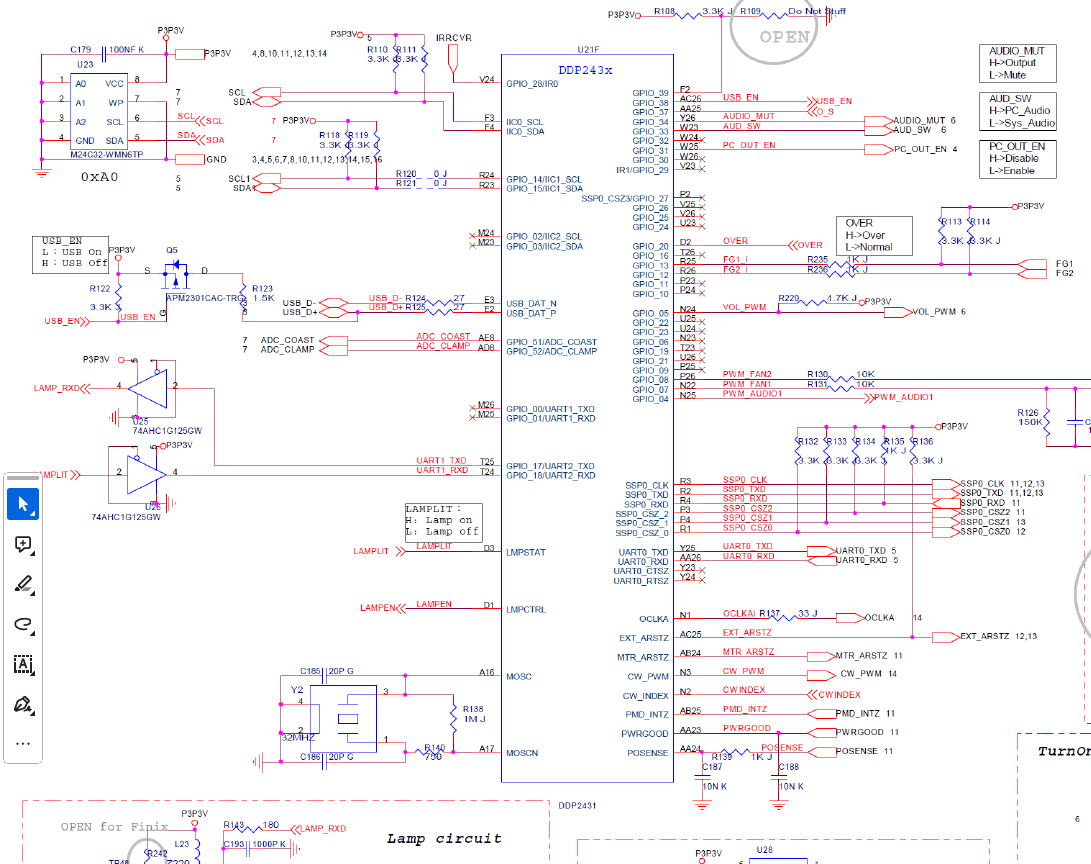Click the C188 capacitor label

pos(789,767)
